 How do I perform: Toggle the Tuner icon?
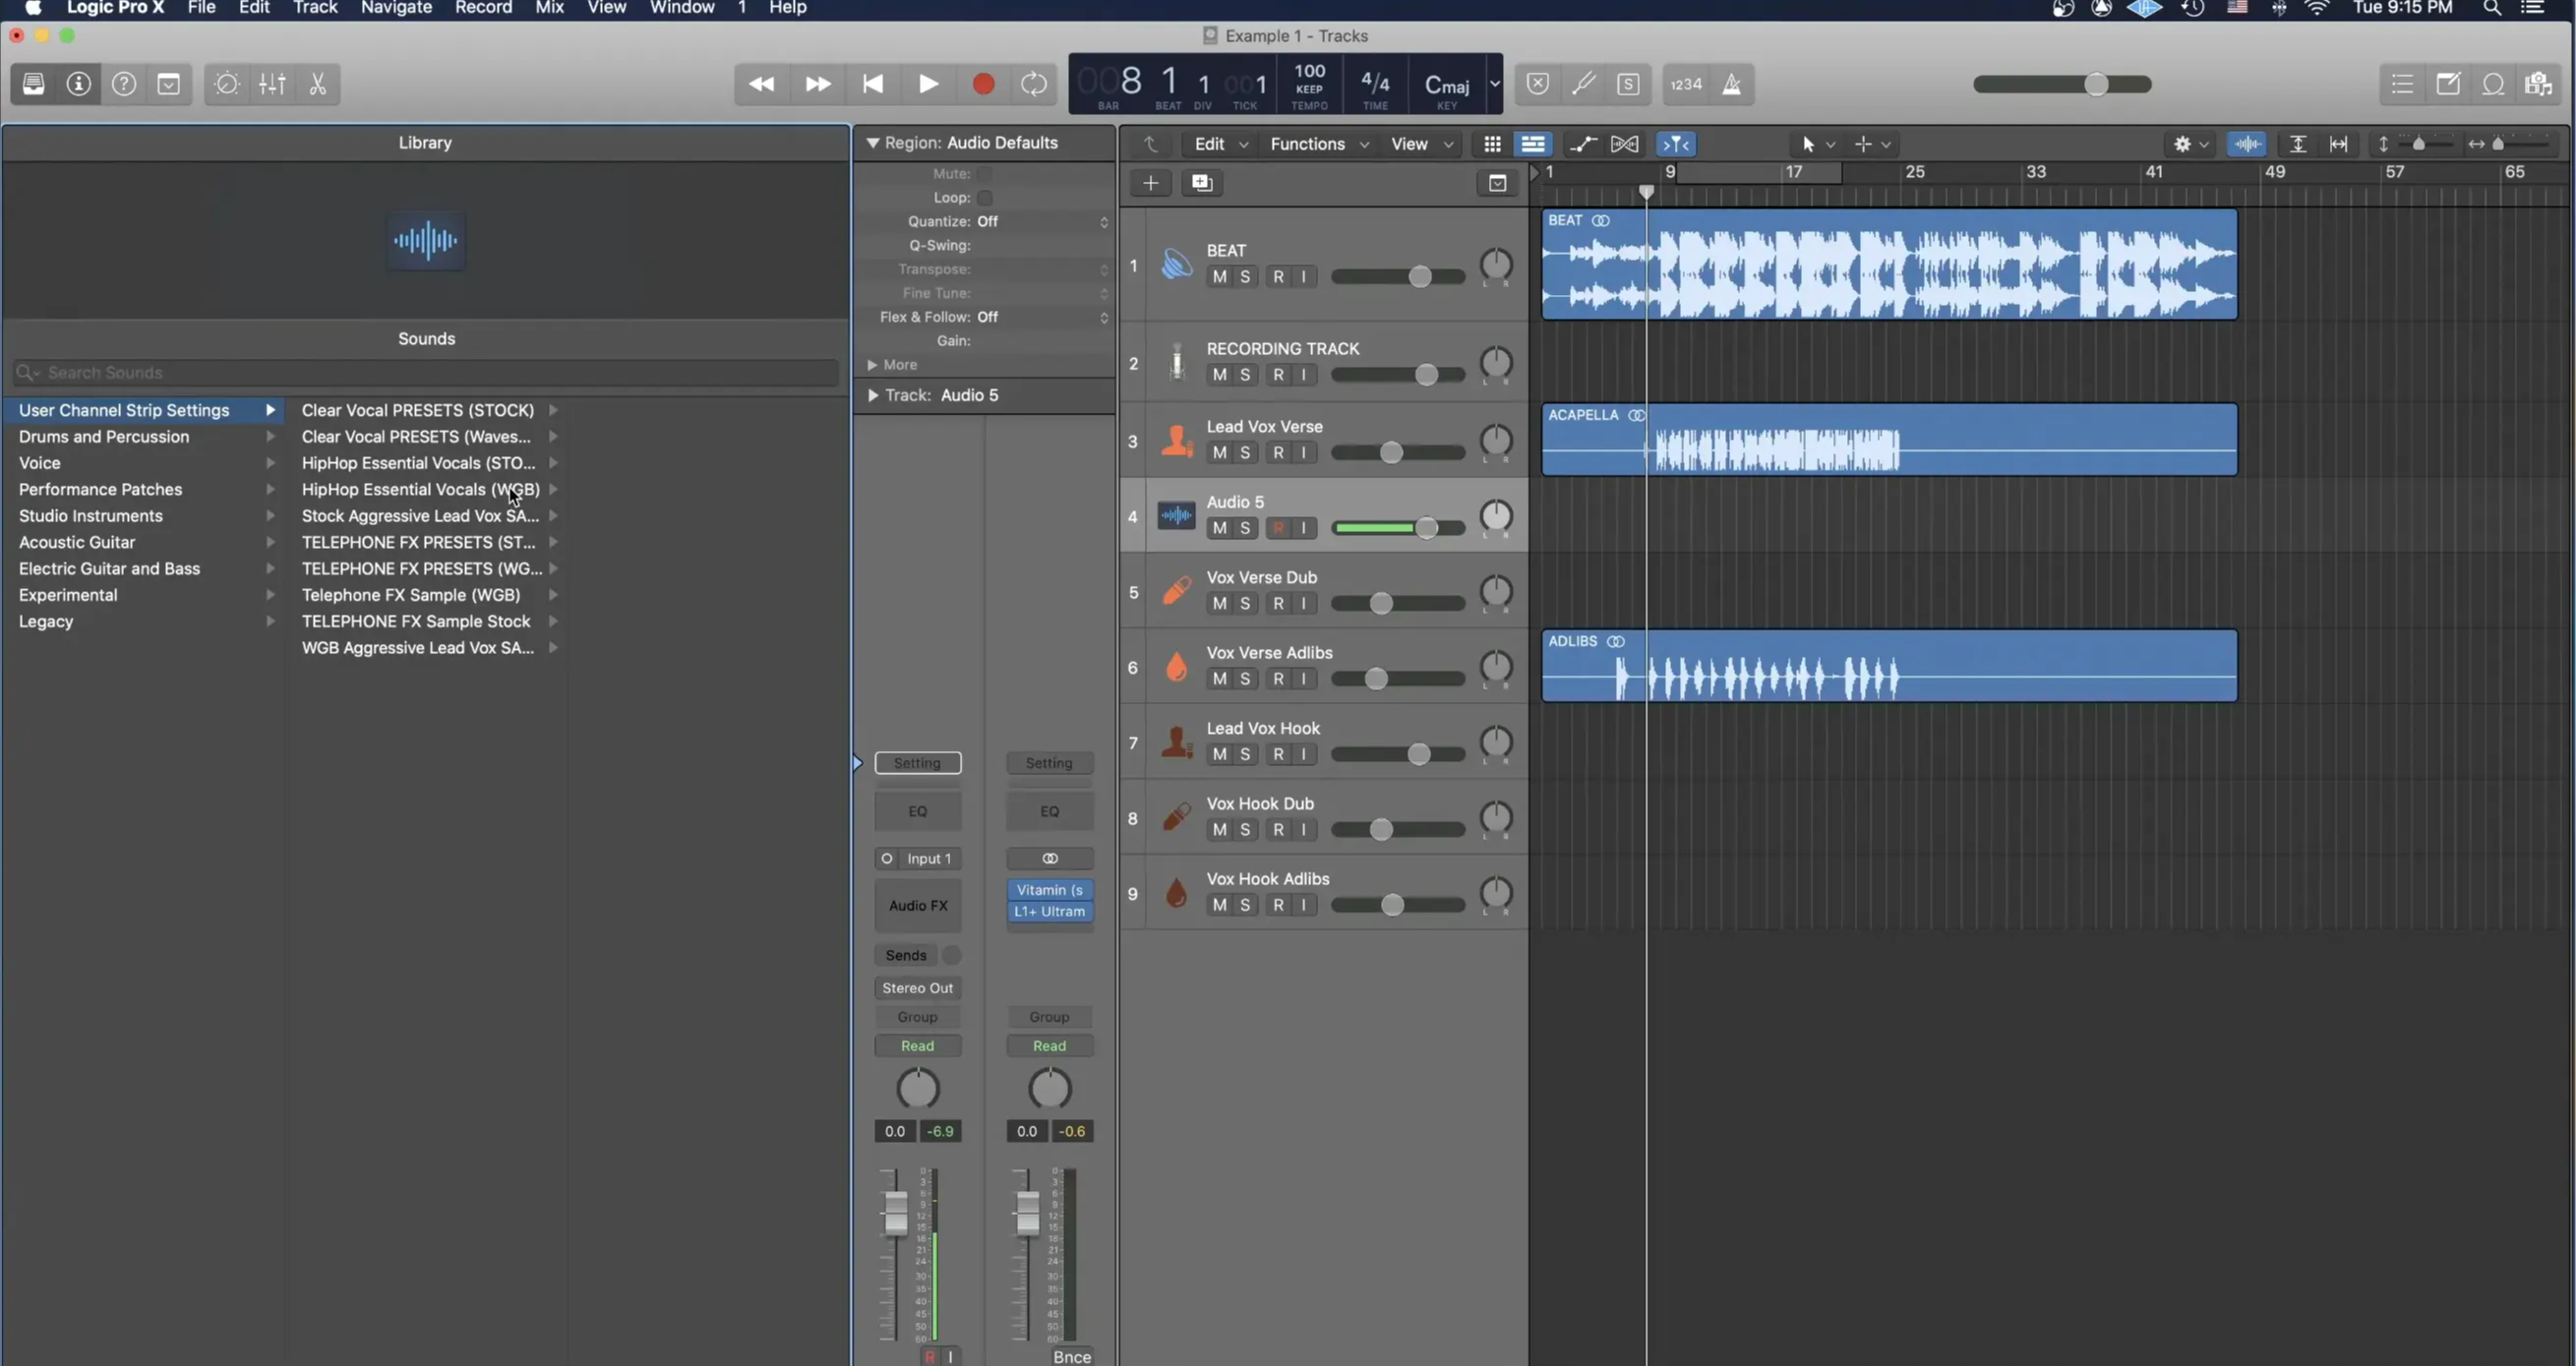[1583, 84]
